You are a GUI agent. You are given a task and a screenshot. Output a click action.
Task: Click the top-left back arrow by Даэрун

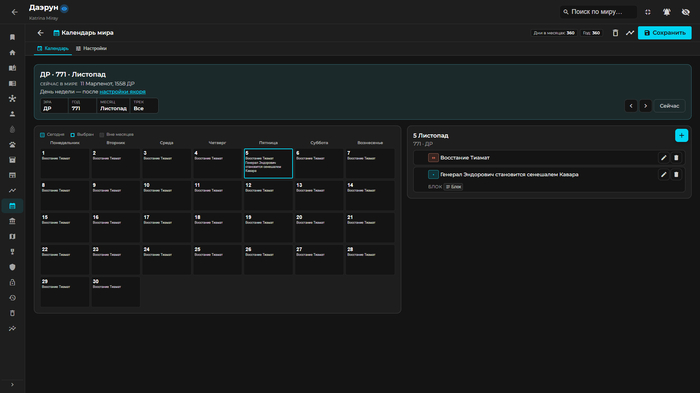pyautogui.click(x=15, y=12)
